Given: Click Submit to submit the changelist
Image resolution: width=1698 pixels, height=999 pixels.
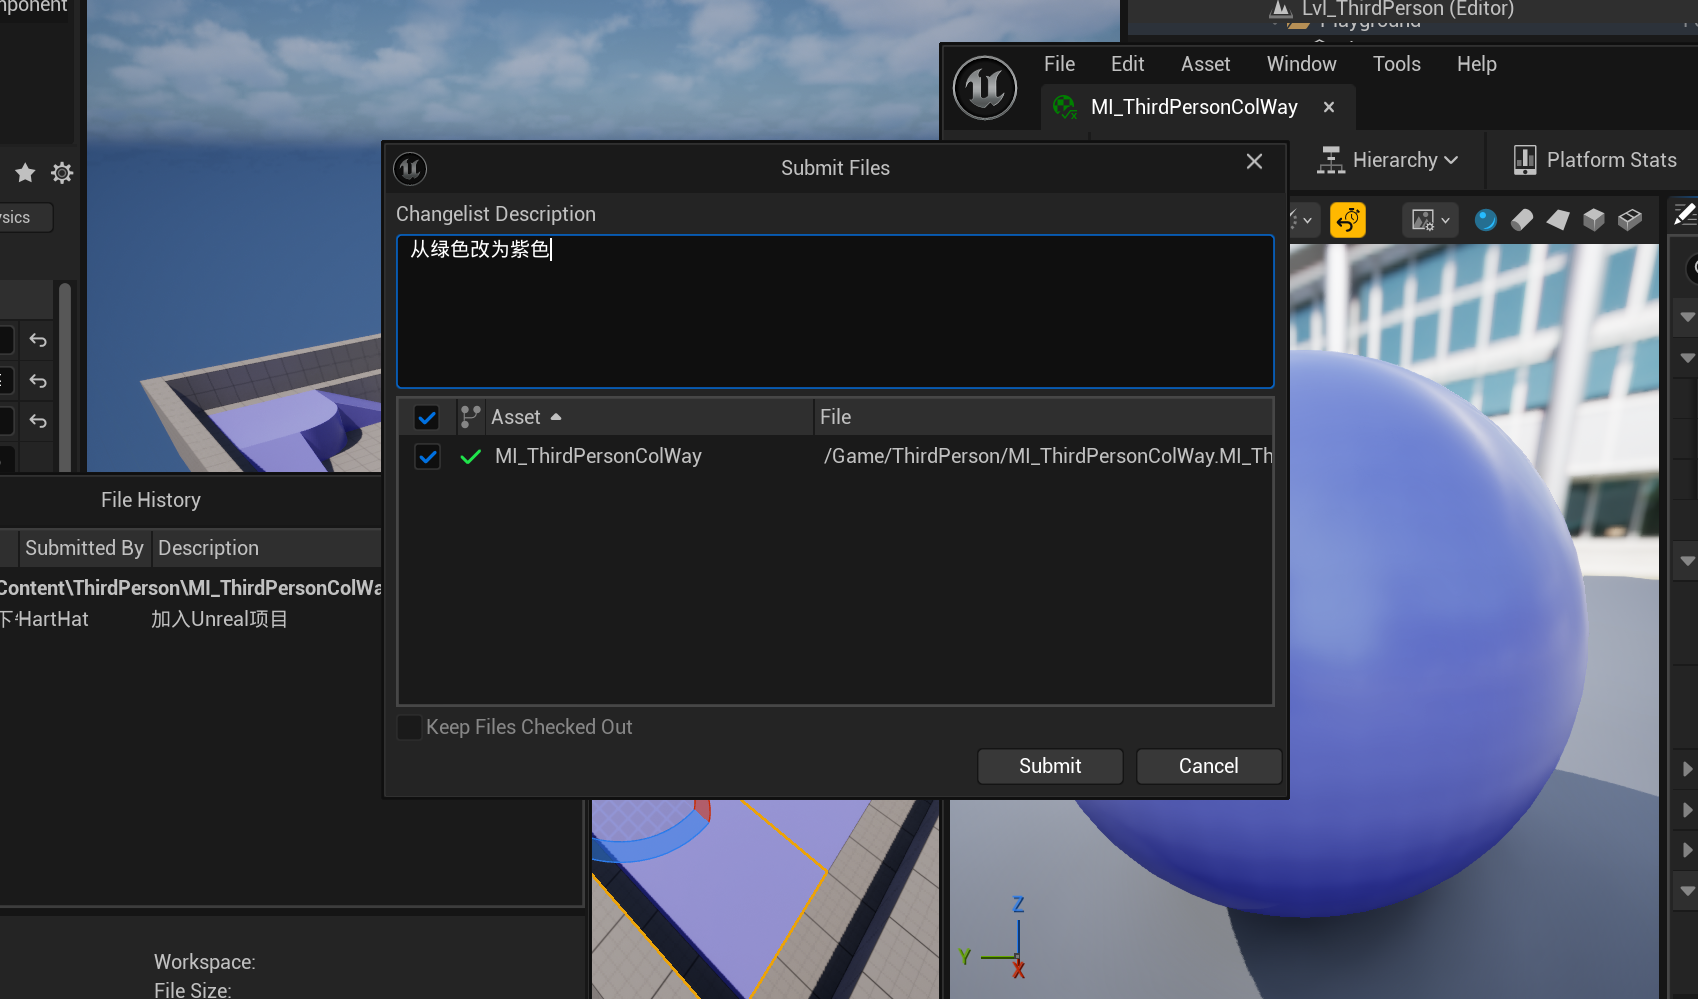Looking at the screenshot, I should click(1049, 766).
